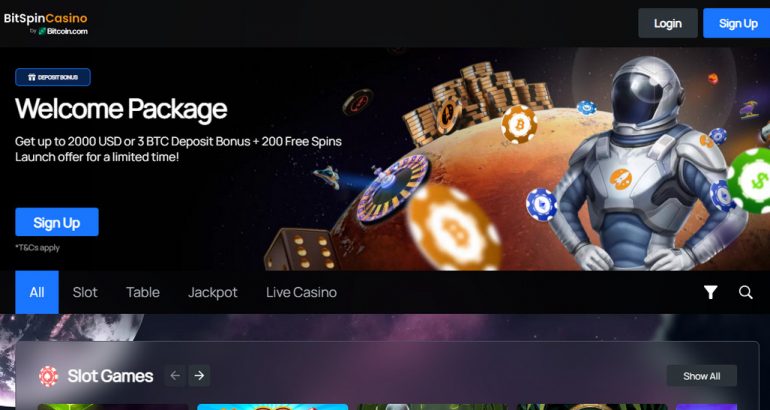Open the Table games tab
The height and width of the screenshot is (410, 770).
click(142, 292)
